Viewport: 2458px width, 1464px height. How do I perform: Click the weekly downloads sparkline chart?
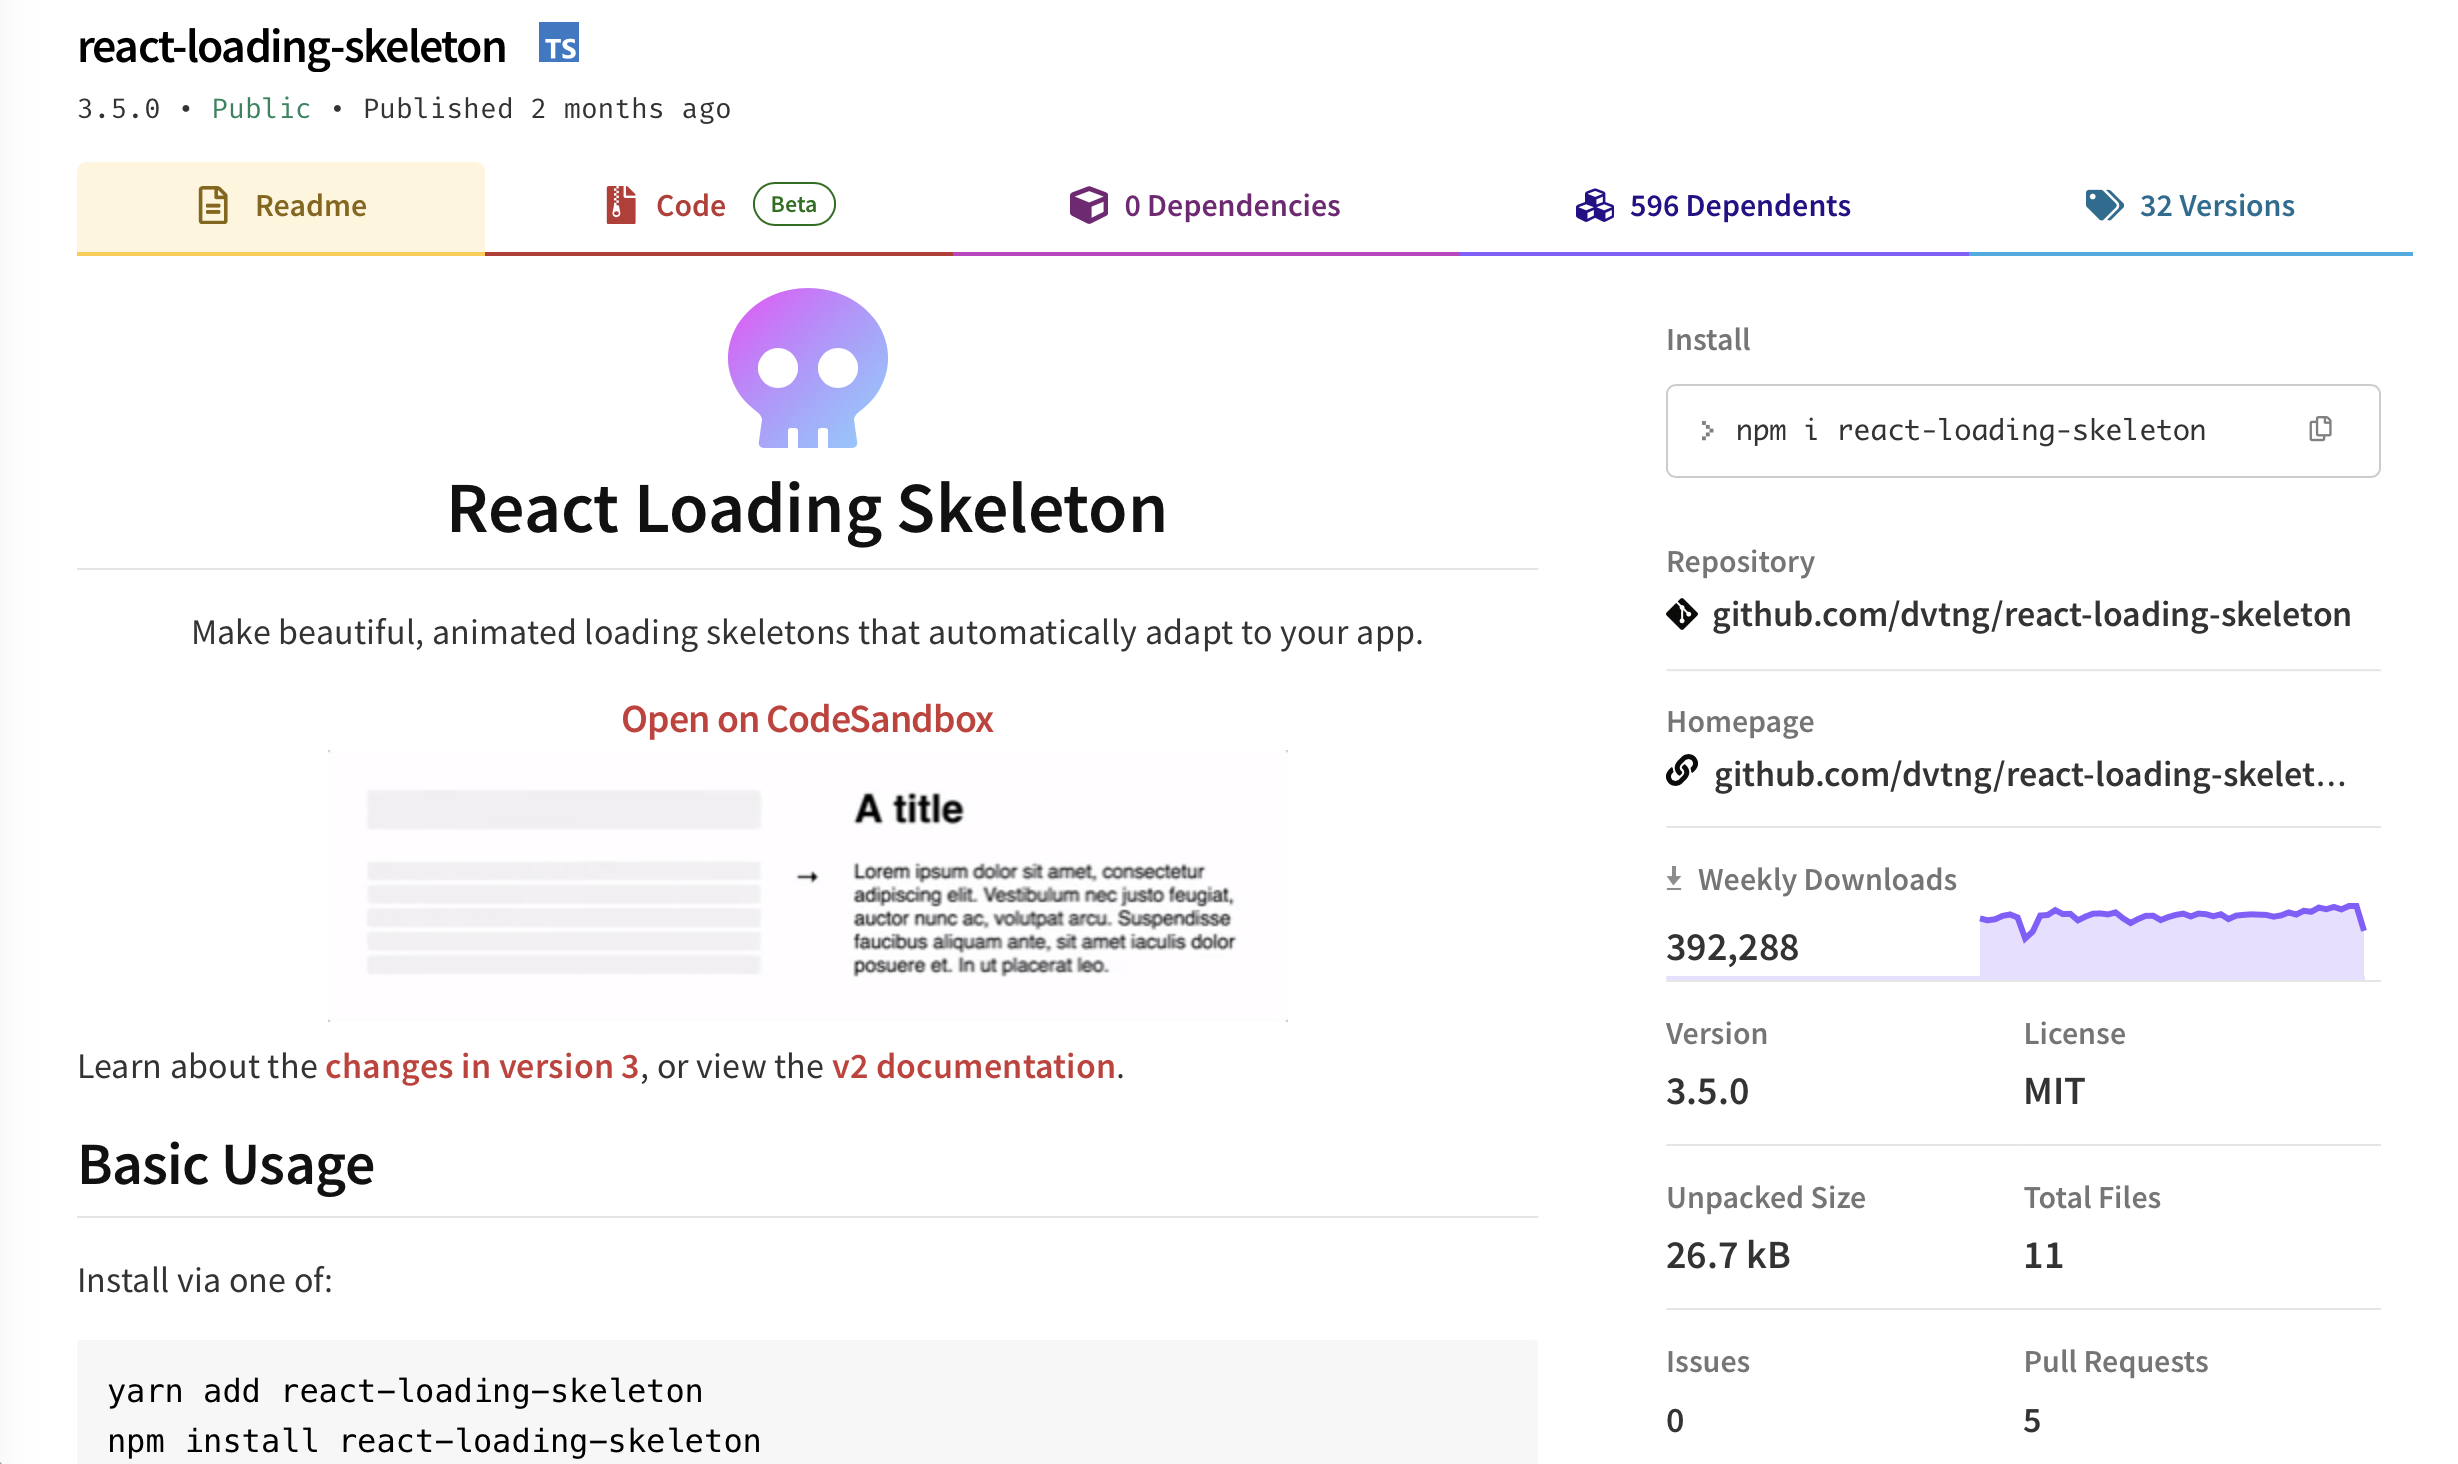(x=2172, y=939)
